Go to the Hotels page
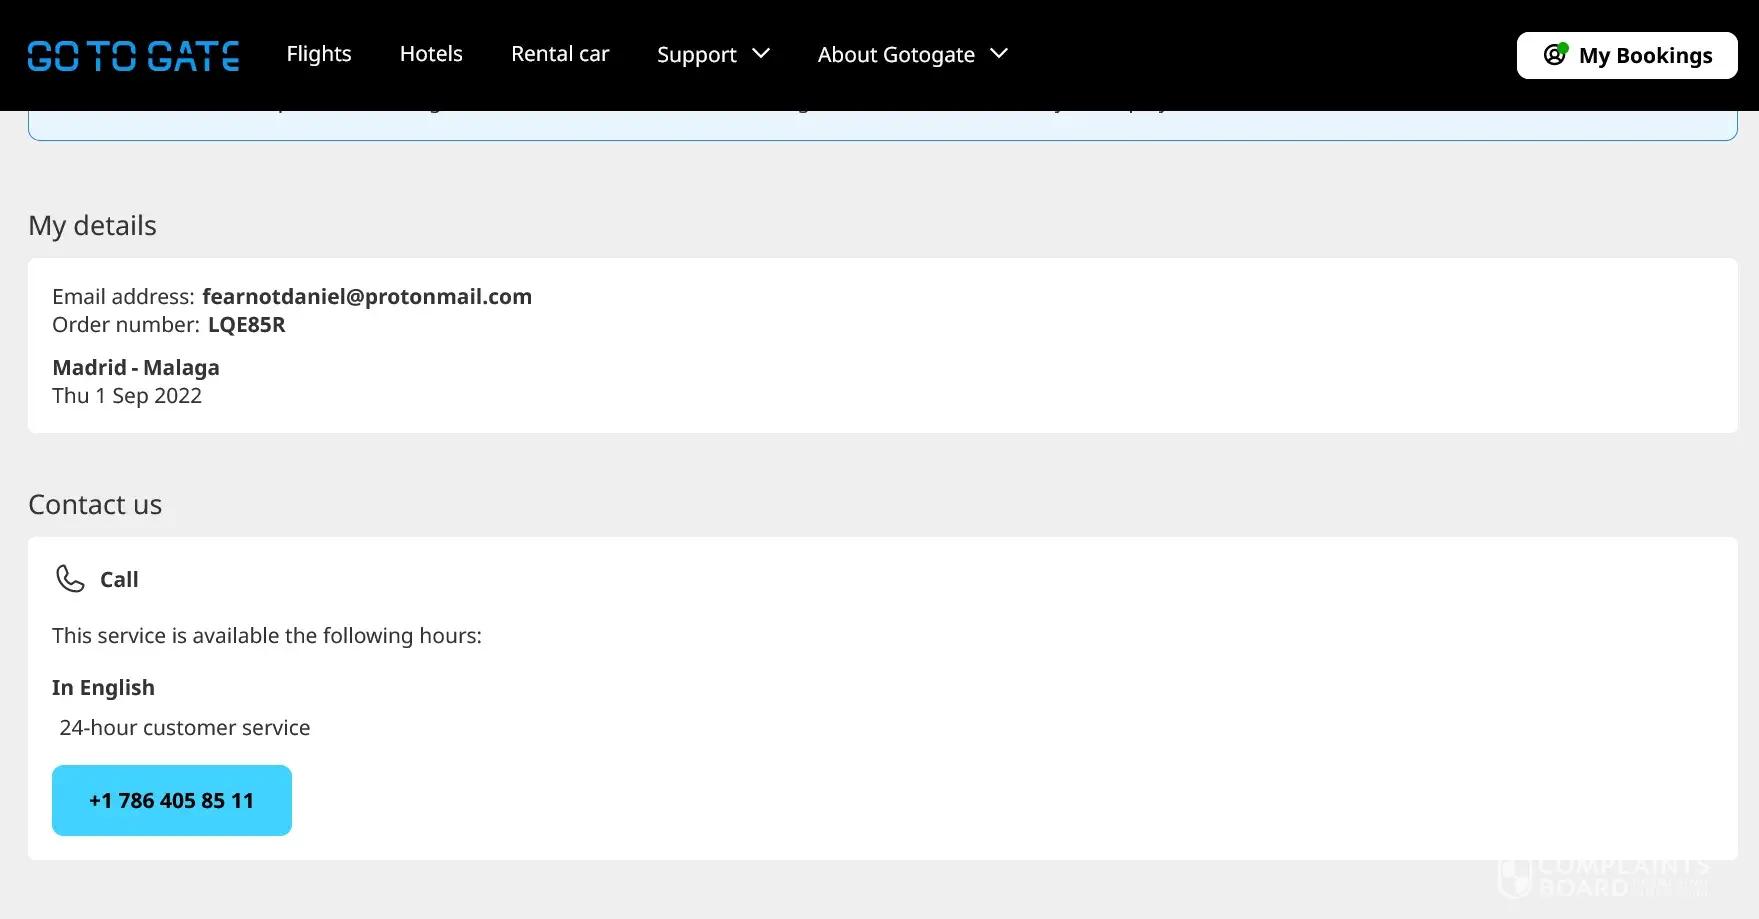 click(x=431, y=54)
